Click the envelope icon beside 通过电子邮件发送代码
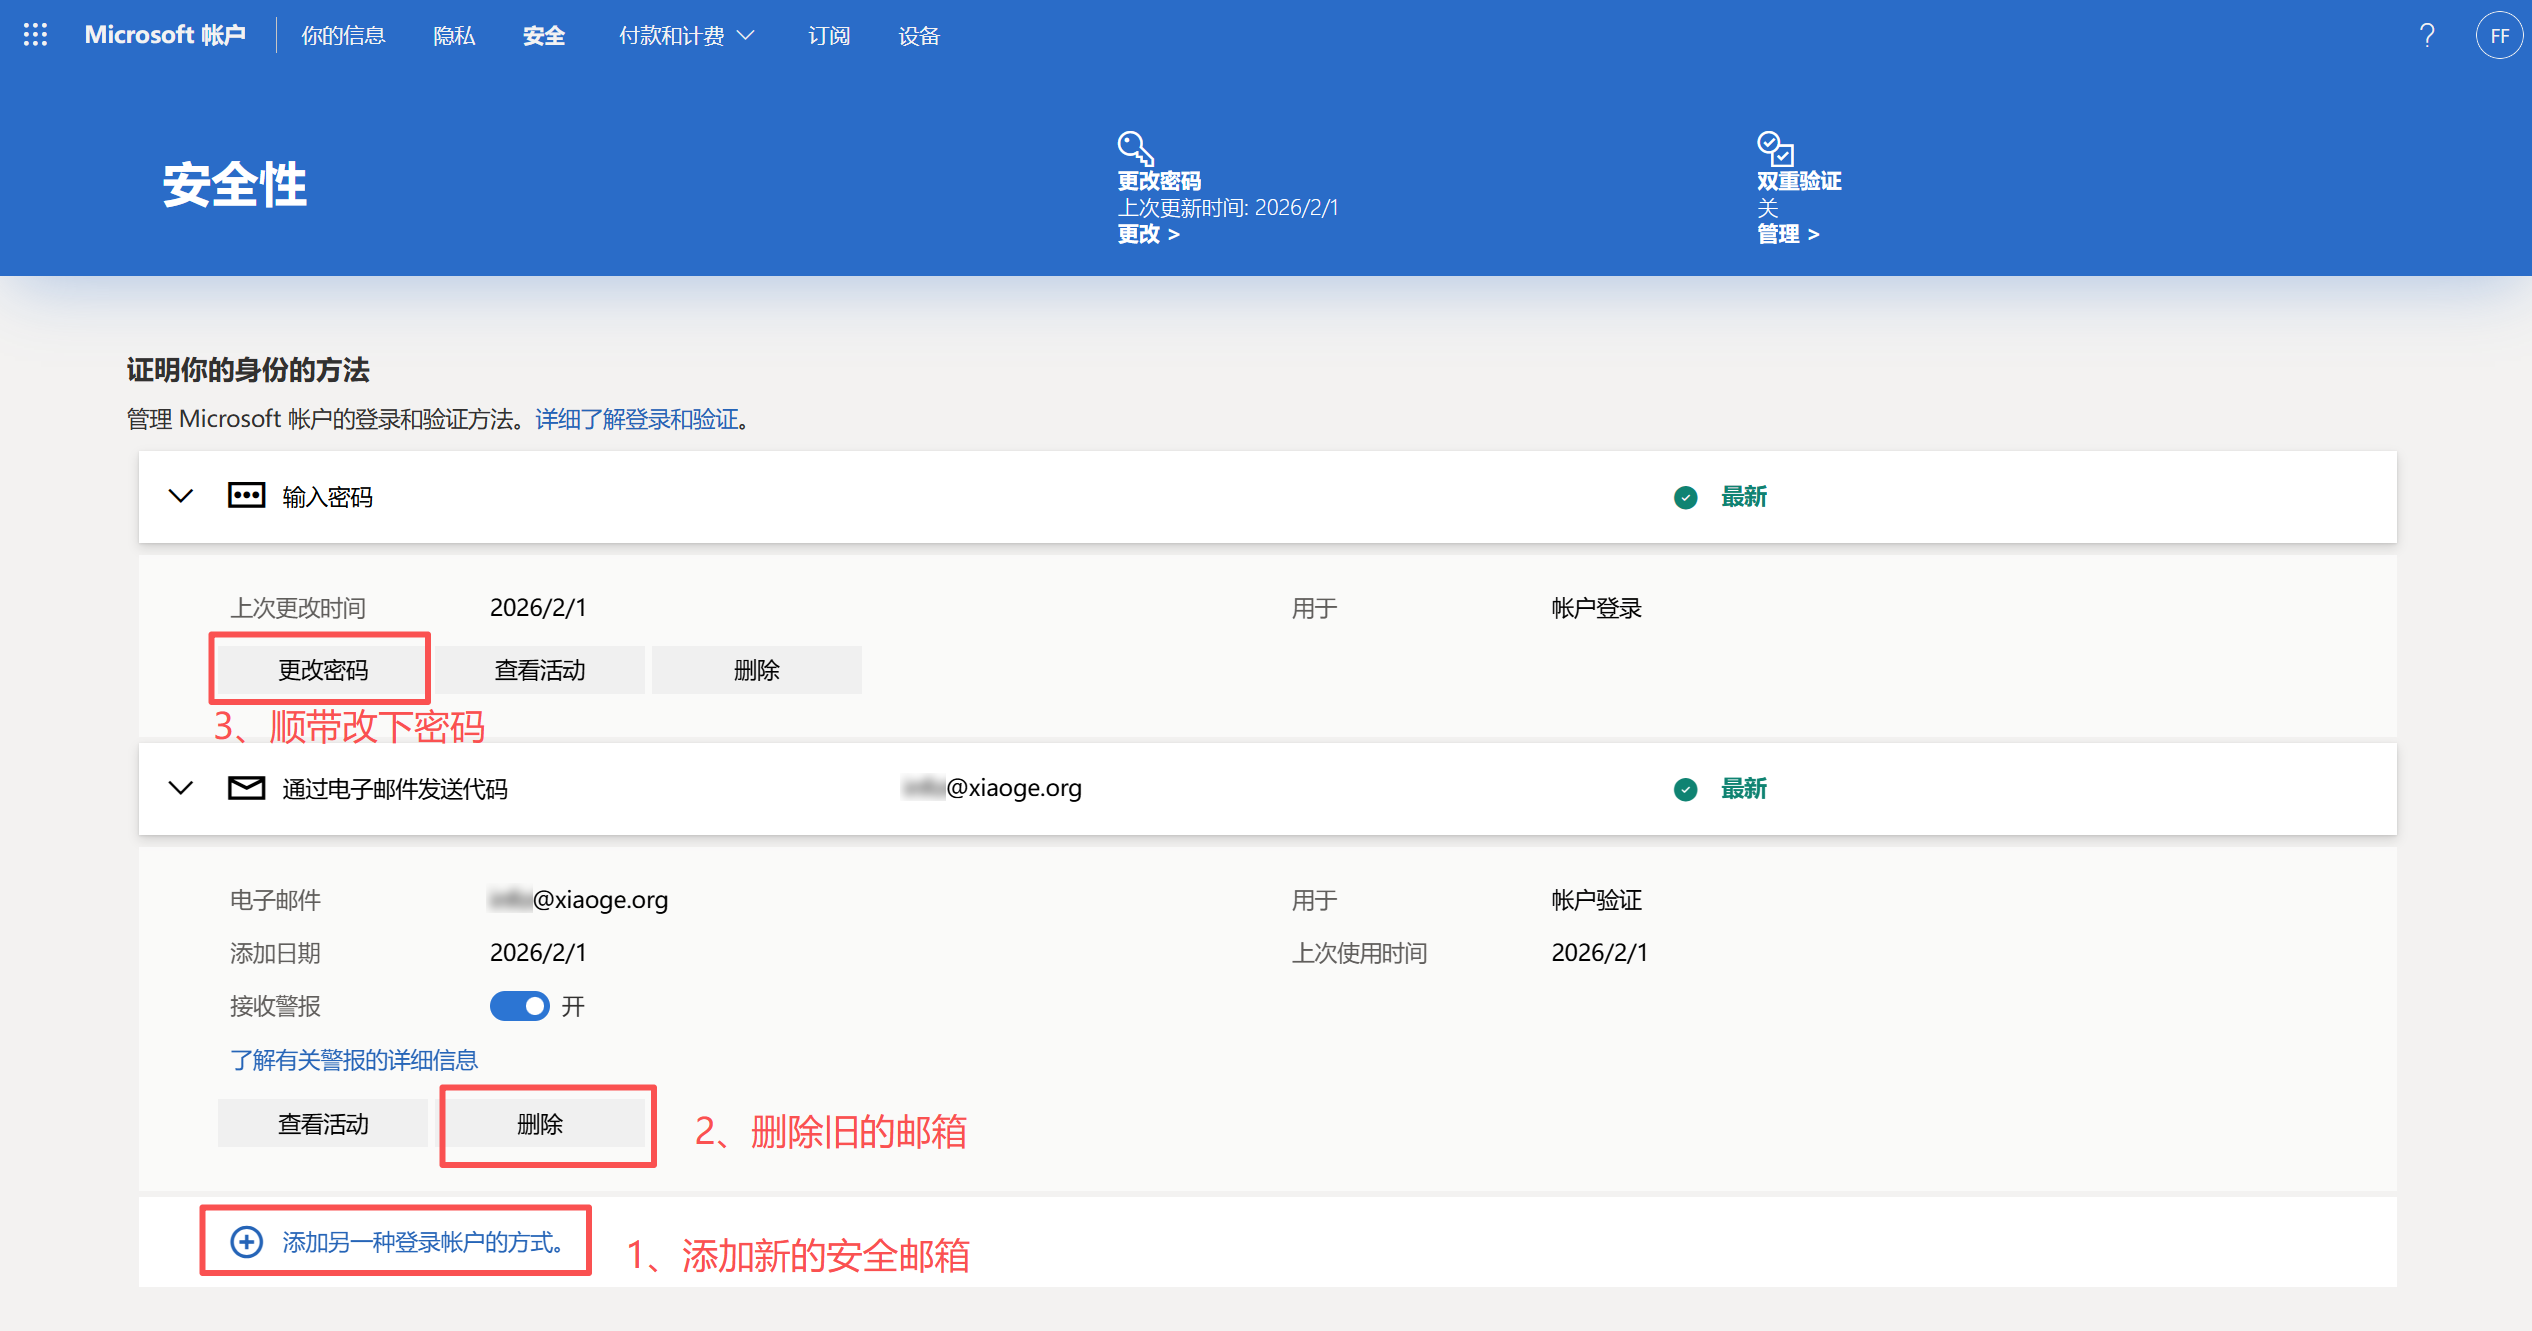Screen dimensions: 2532x1331 (246, 788)
